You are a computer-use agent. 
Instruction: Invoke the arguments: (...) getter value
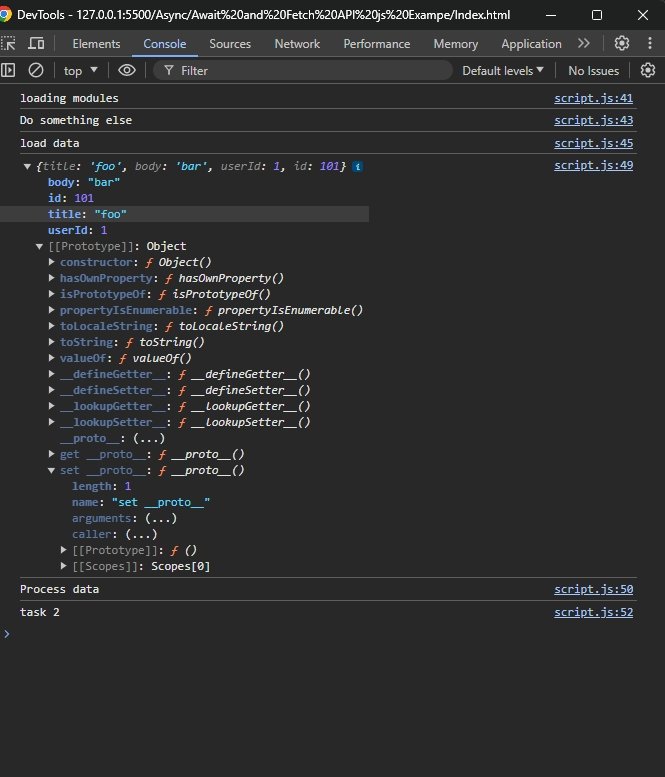(161, 518)
